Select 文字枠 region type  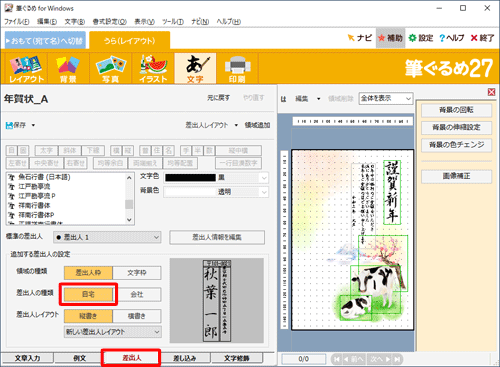click(x=137, y=273)
